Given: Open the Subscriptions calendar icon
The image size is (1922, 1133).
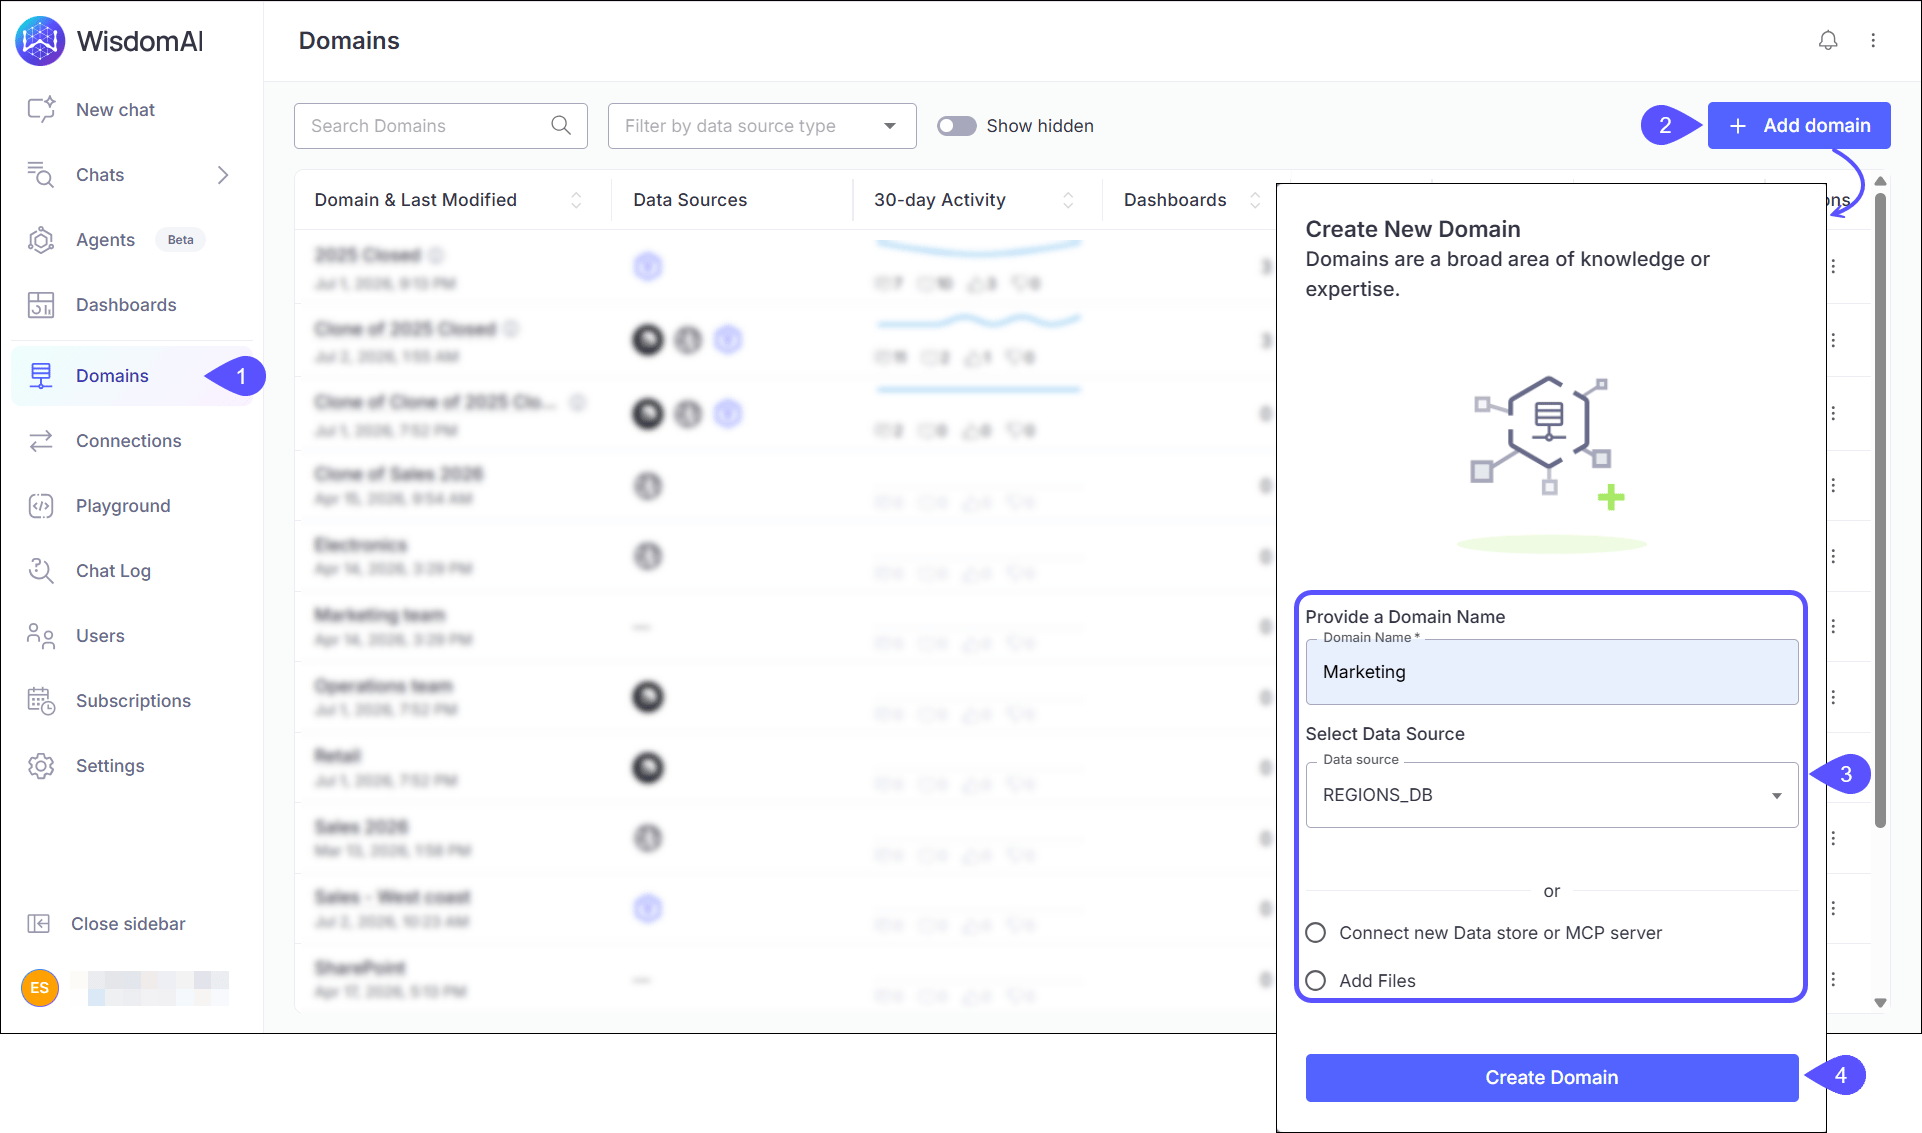Looking at the screenshot, I should click(x=41, y=701).
